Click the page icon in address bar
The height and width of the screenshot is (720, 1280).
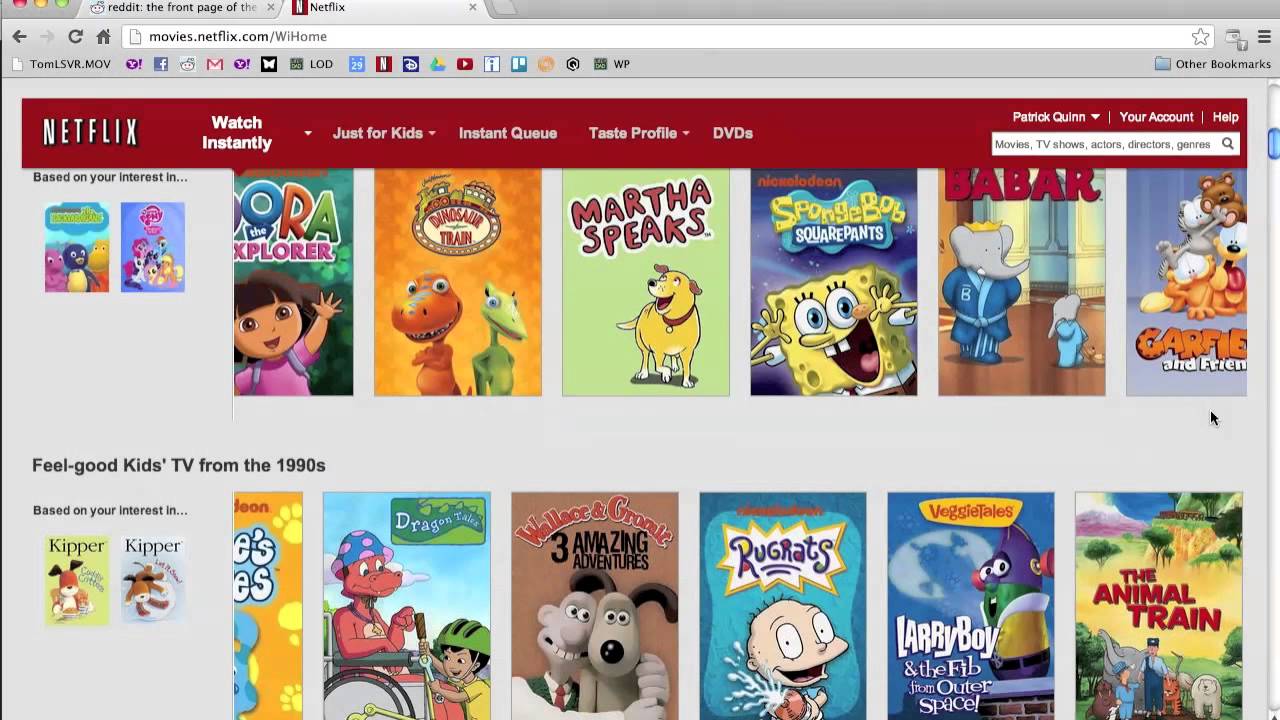point(137,36)
